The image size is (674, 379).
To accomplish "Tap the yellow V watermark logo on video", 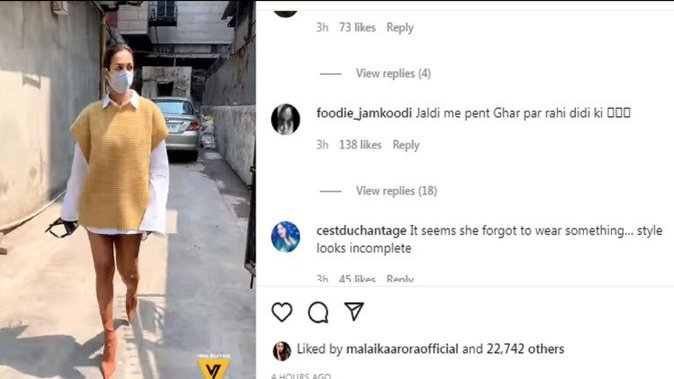I will tap(214, 367).
